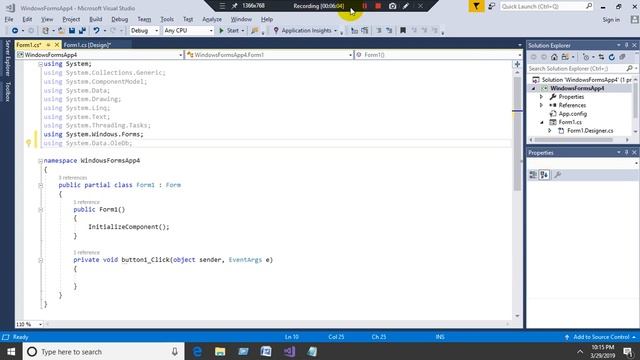Expand the References node in Solution Explorer
The width and height of the screenshot is (640, 360).
click(x=542, y=105)
